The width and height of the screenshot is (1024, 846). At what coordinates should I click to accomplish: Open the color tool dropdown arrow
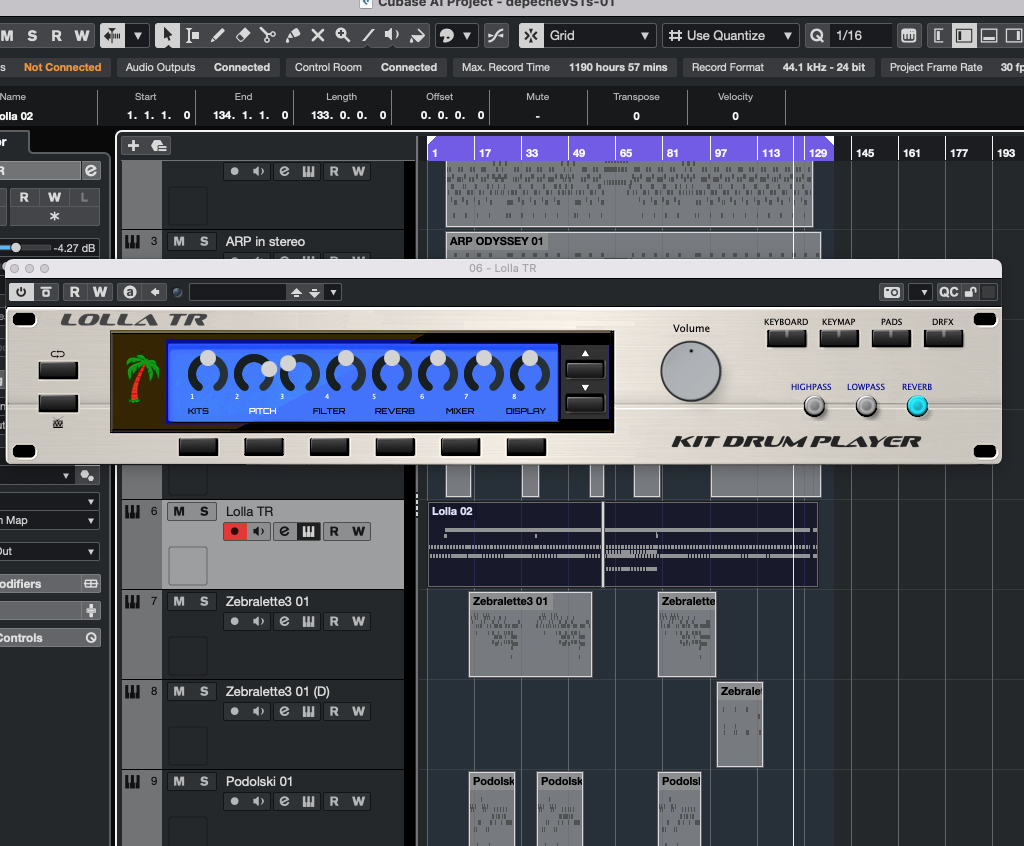pyautogui.click(x=466, y=35)
